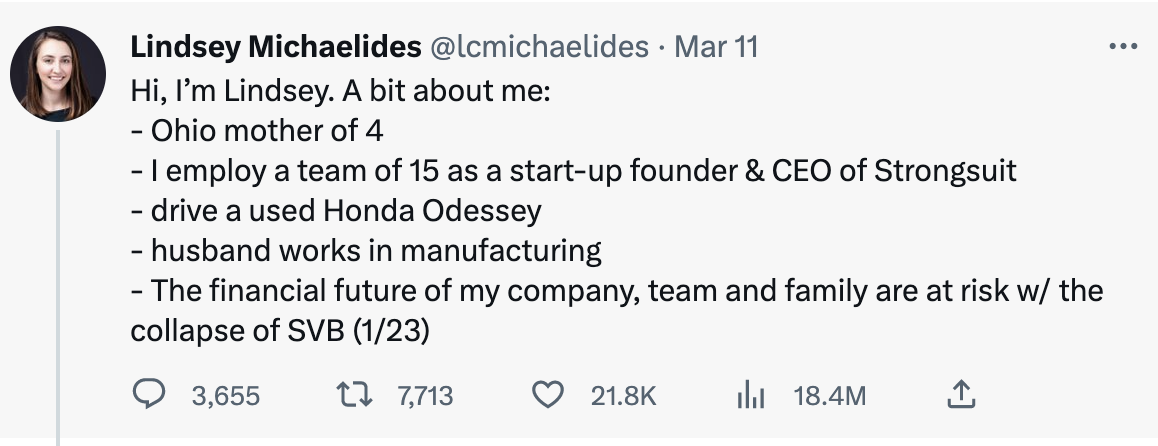Screen dimensions: 1158x446
Task: Visit the @lcmichaelides handle link
Action: [x=540, y=47]
